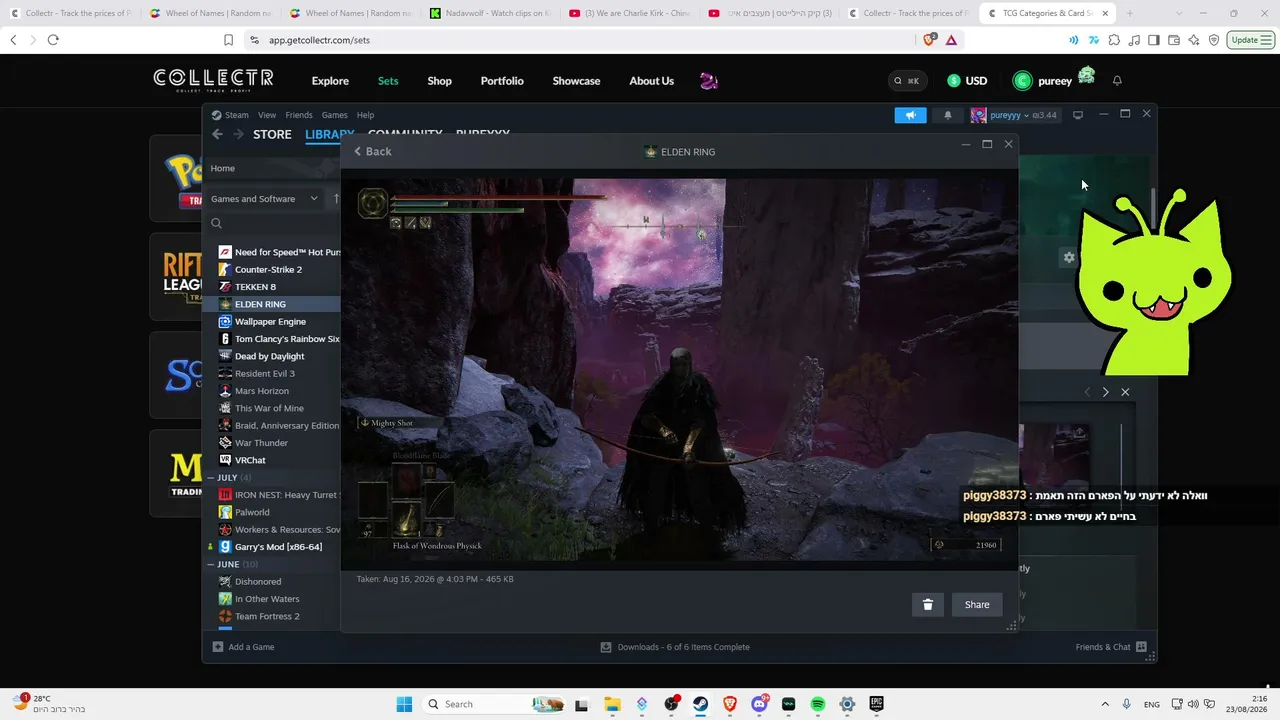Open the Help menu in Steam
Screen dimensions: 1280x720
[x=365, y=115]
